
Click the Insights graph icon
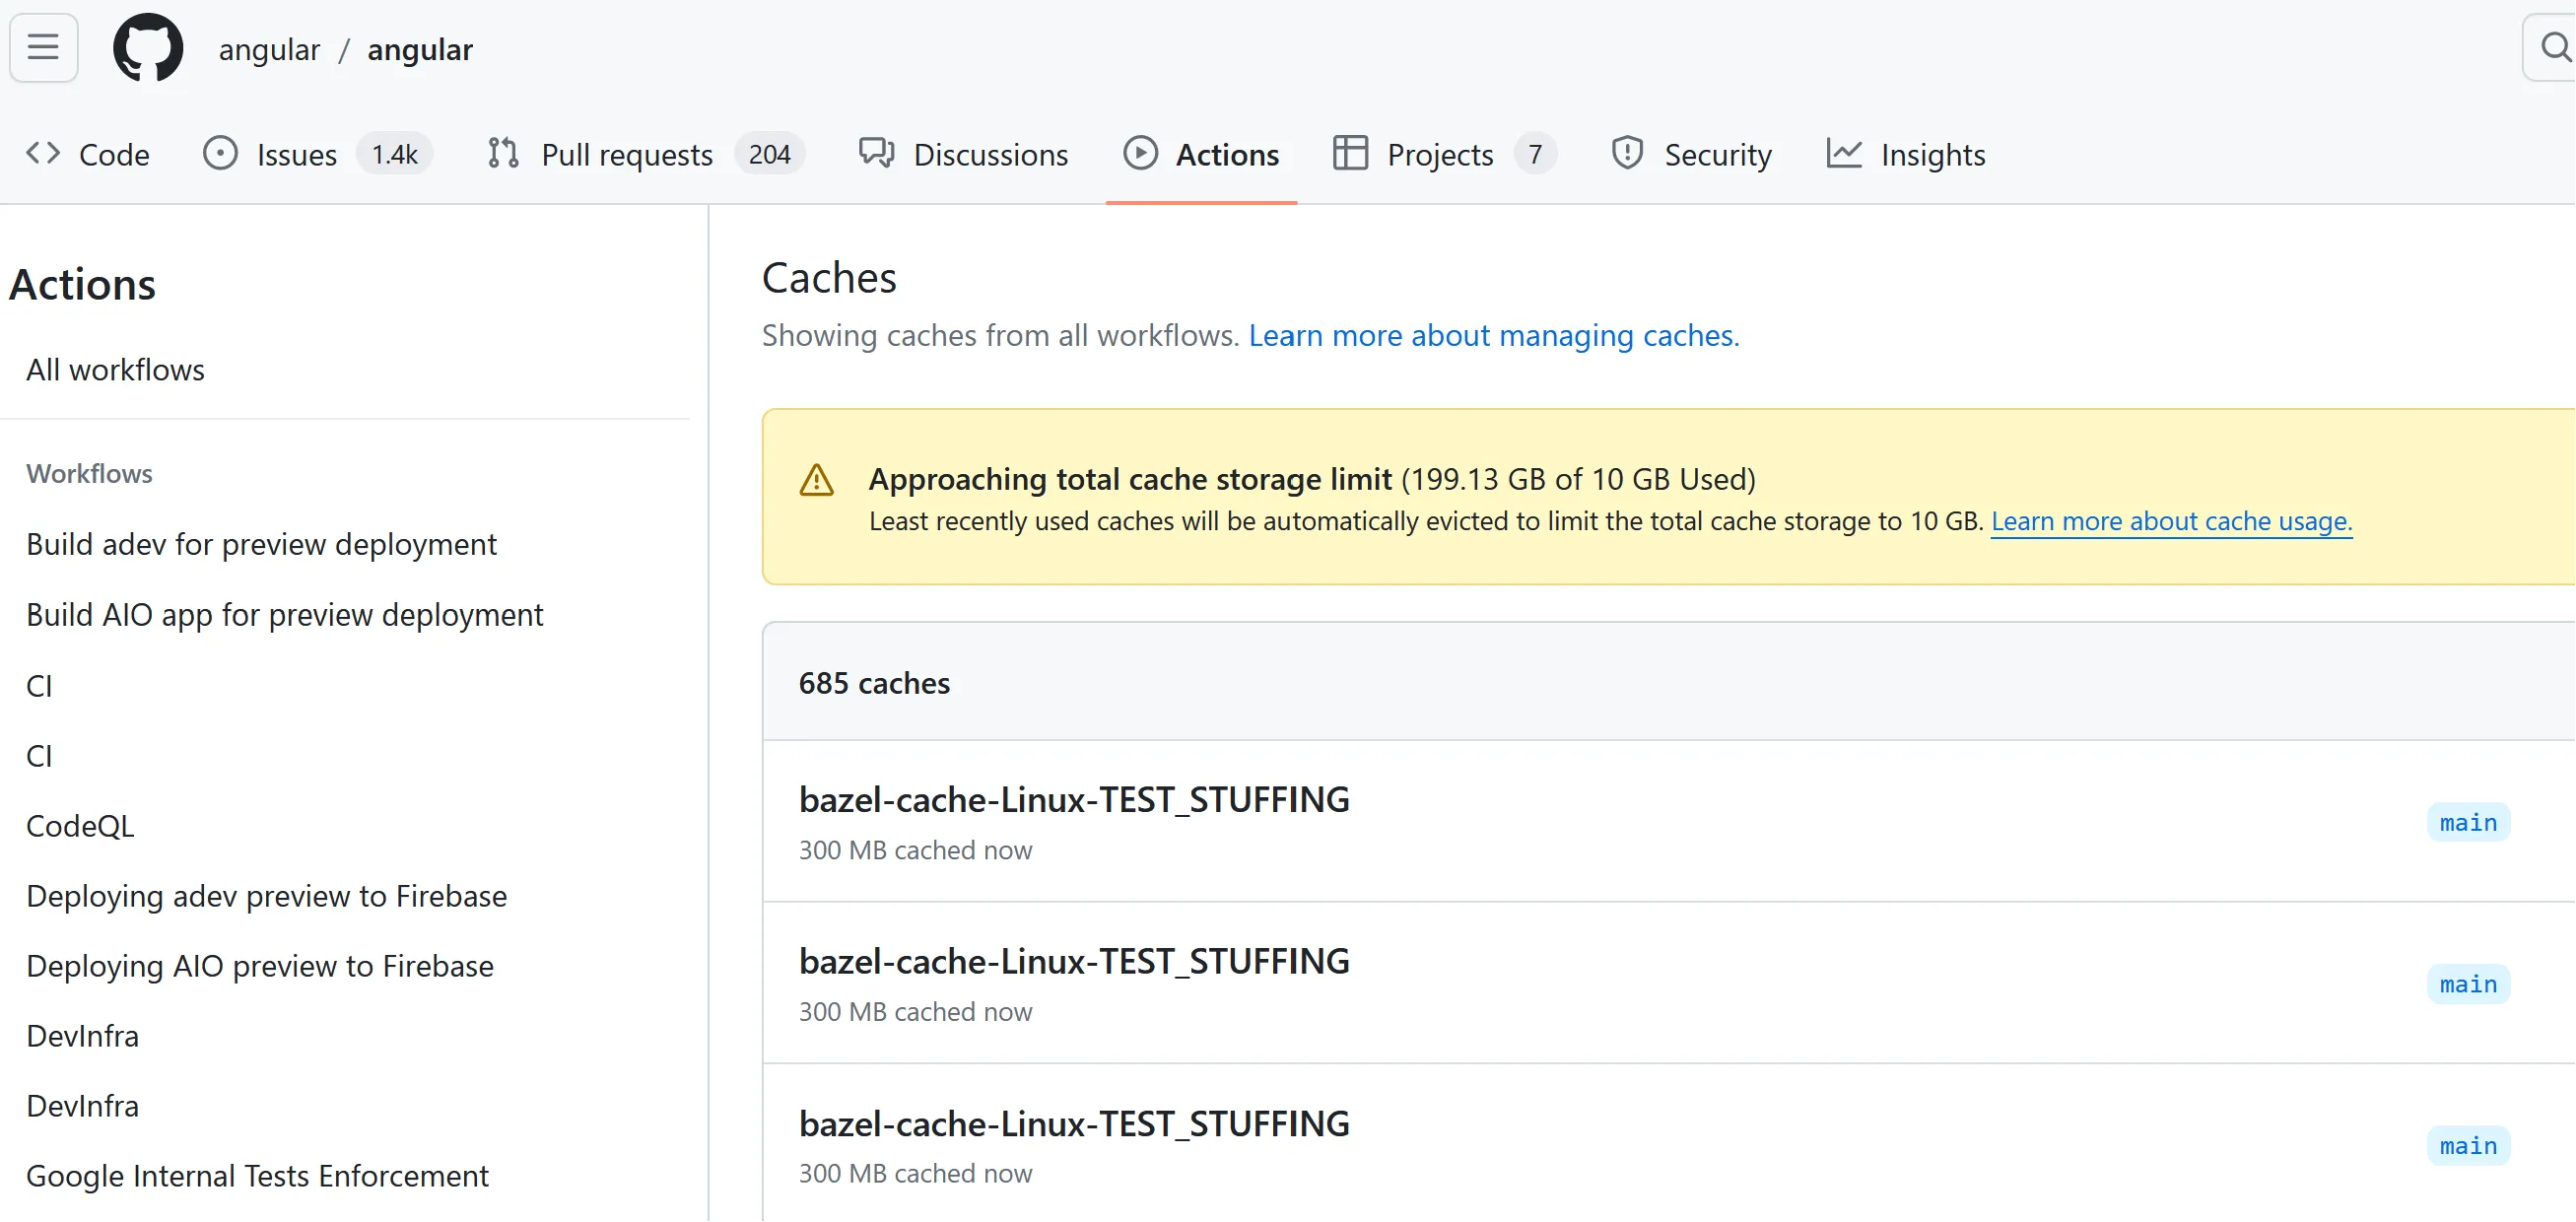1843,154
